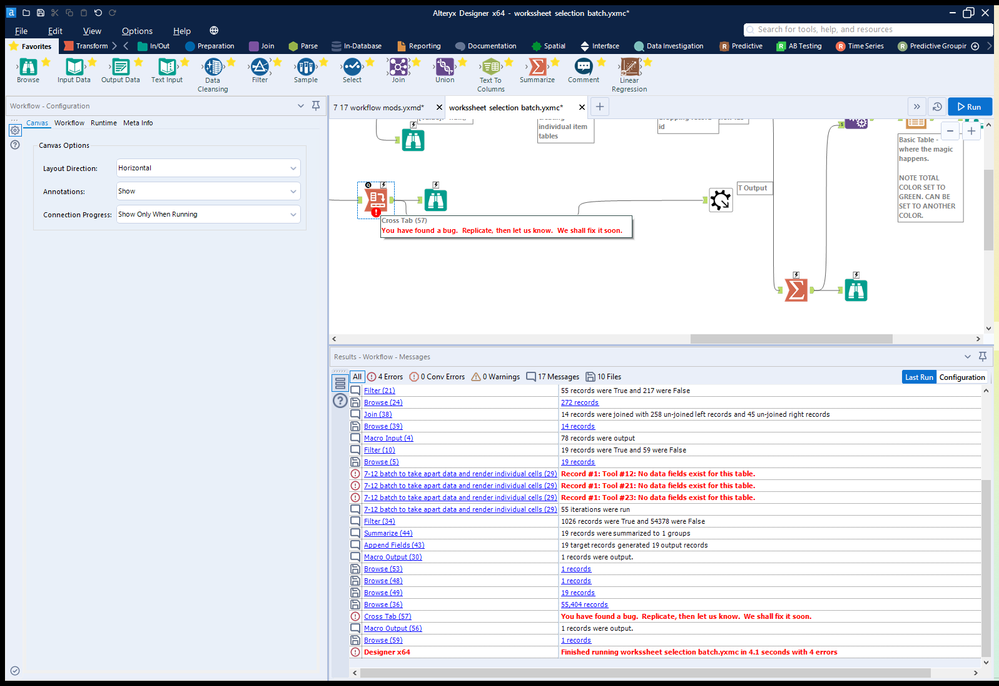999x686 pixels.
Task: Open the Layout Direction dropdown
Action: 207,168
